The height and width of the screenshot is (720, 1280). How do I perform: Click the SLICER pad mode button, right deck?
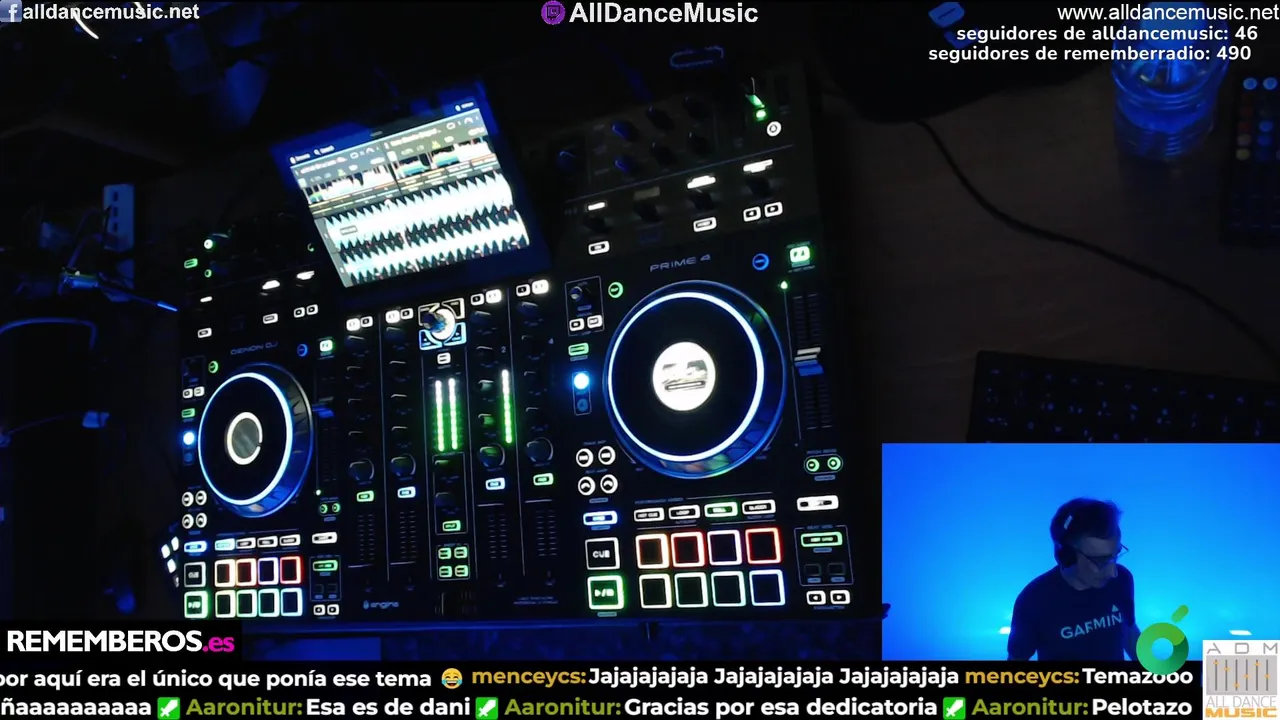coord(757,508)
